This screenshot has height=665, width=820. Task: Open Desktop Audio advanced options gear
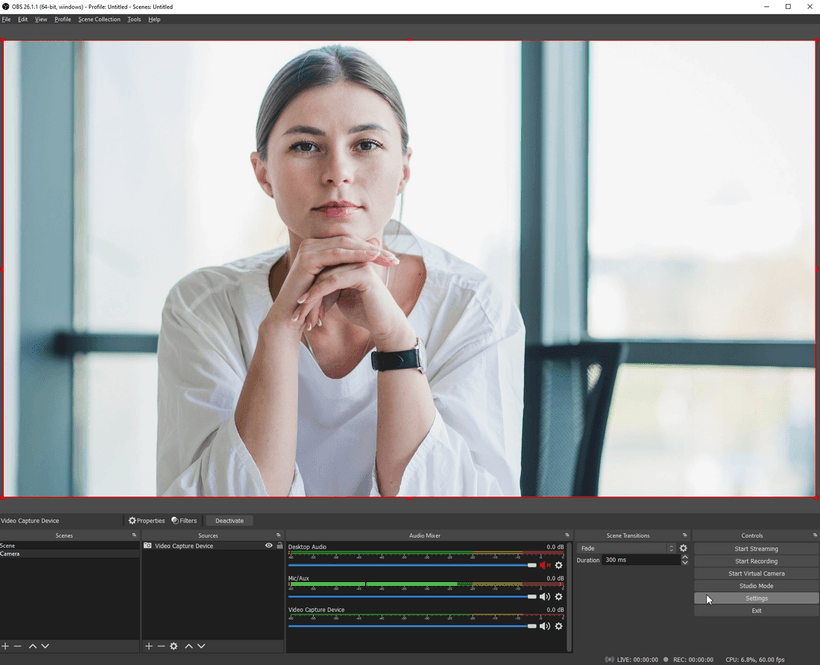558,565
